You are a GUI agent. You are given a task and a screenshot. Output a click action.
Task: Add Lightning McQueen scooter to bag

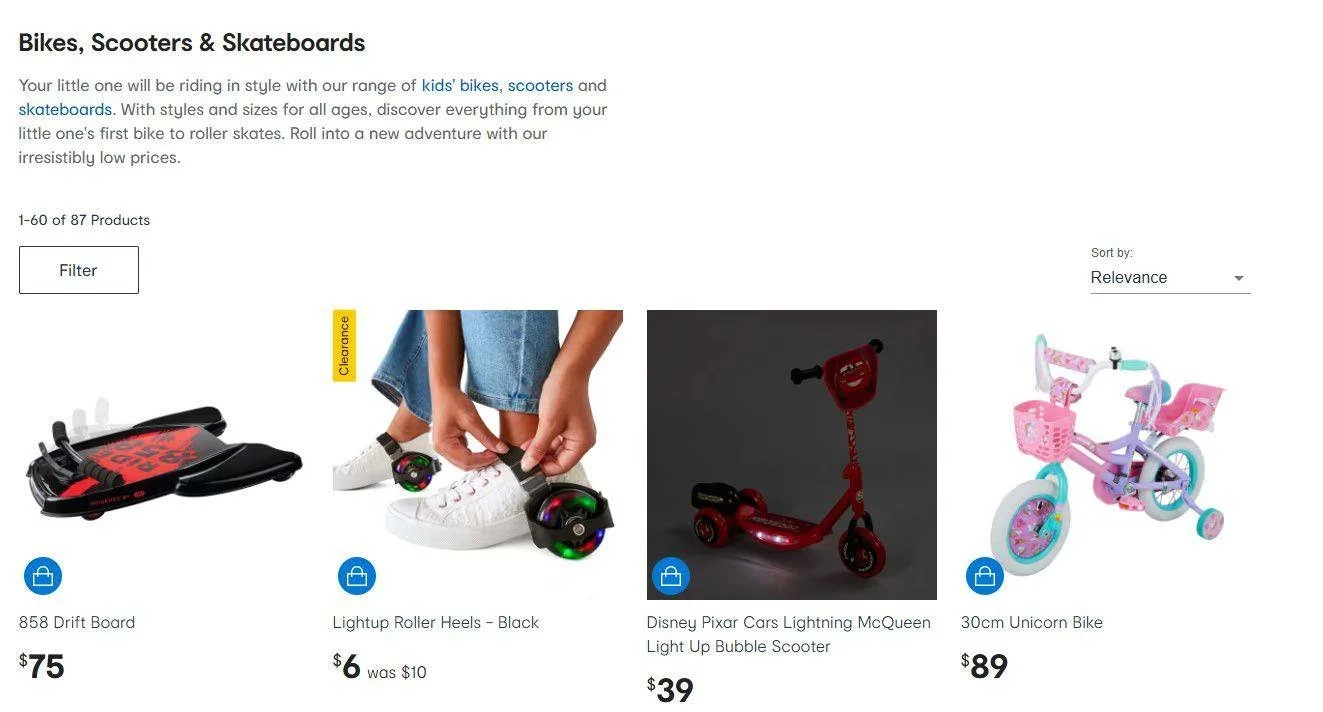click(x=671, y=576)
